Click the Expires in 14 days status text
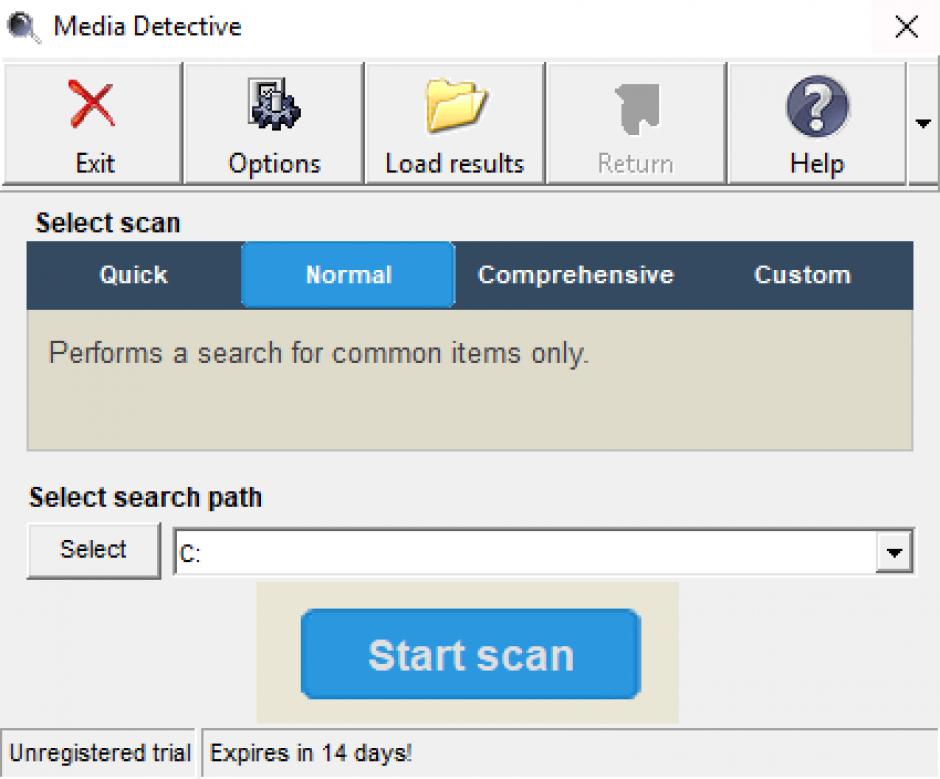940x779 pixels. tap(311, 753)
